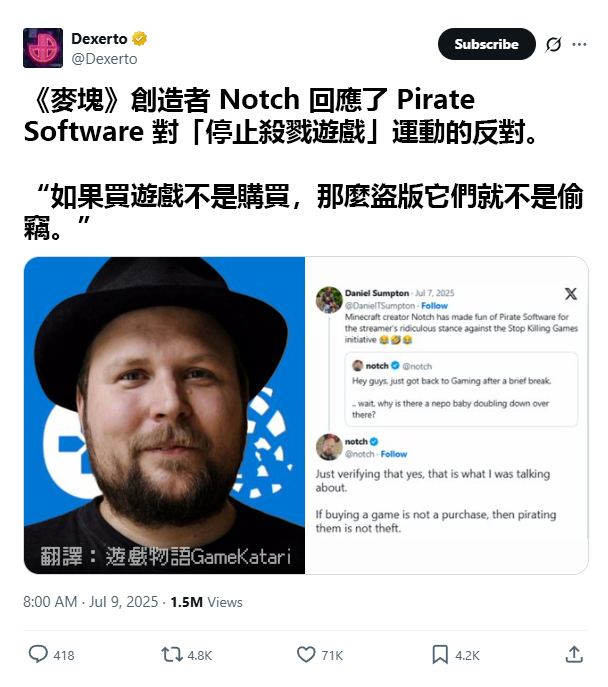Open the Grok icon beside Subscribe
Viewport: 608px width, 687px height.
tap(554, 44)
